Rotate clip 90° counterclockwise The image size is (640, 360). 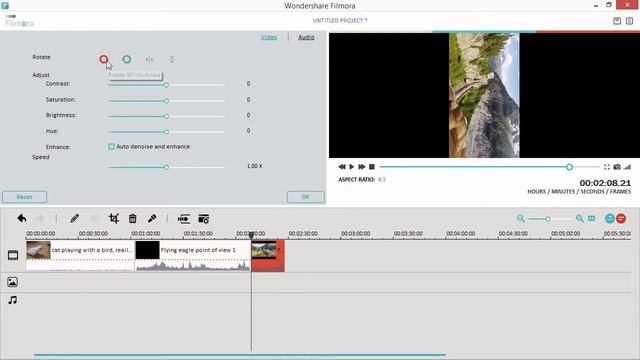pos(127,59)
